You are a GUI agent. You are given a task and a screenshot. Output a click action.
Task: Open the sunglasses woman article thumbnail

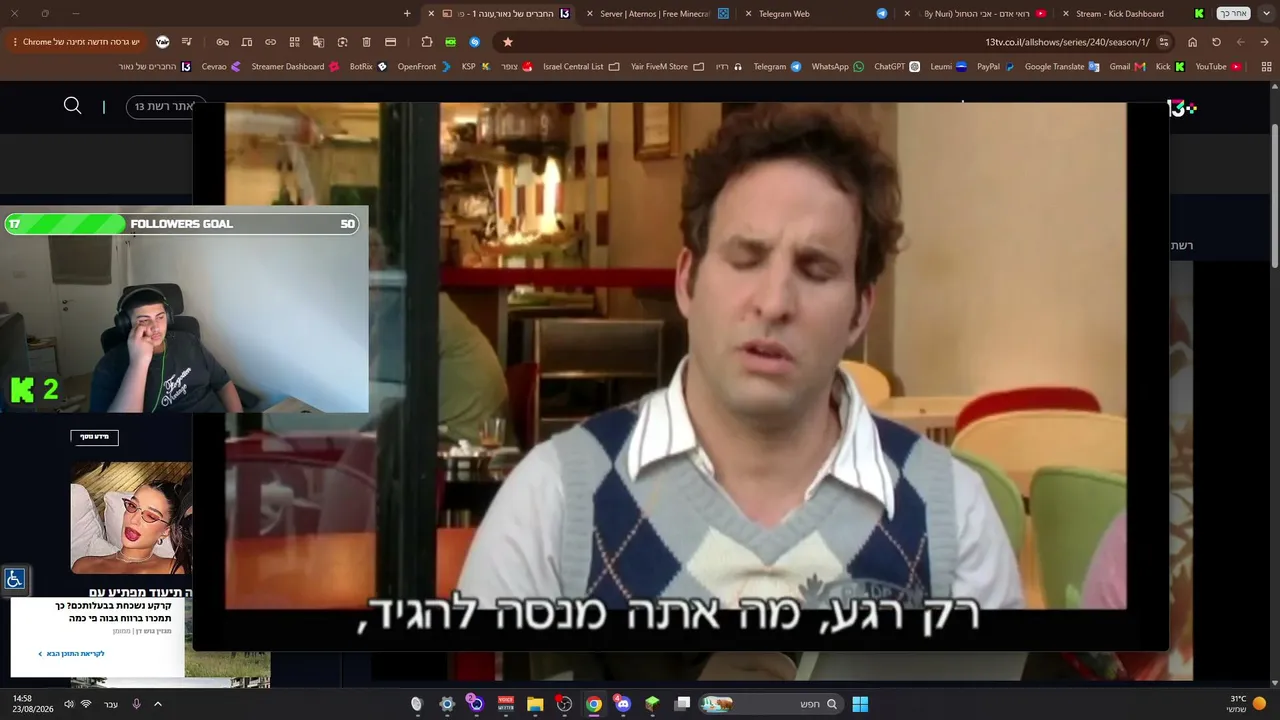[x=131, y=518]
